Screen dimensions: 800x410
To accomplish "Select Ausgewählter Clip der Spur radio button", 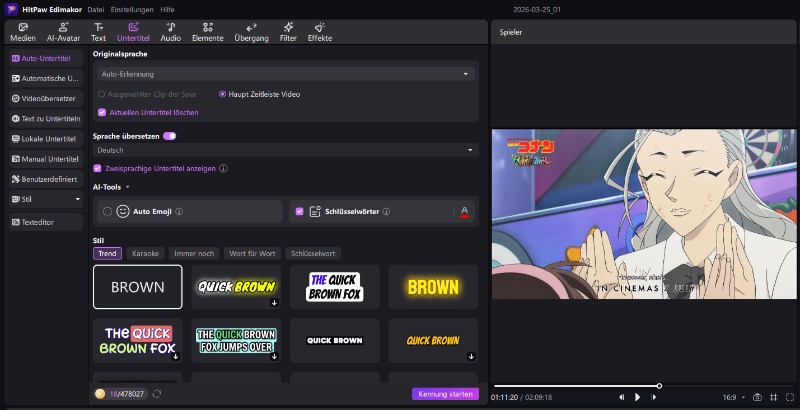I will (x=102, y=94).
